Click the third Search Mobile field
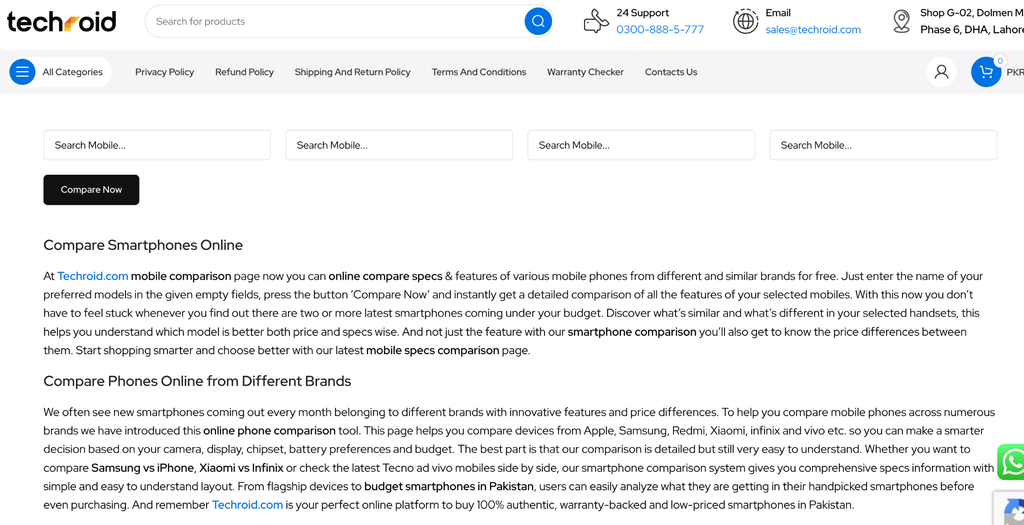Viewport: 1024px width, 525px height. point(641,145)
